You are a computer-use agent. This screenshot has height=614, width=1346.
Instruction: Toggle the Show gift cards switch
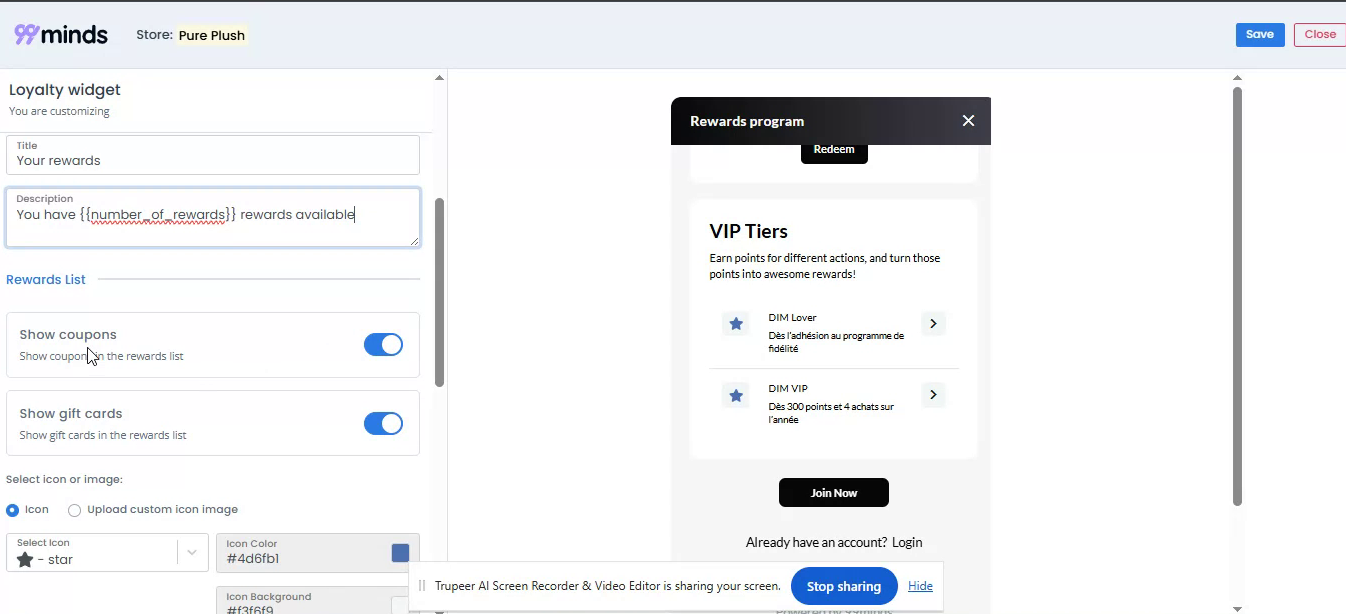(383, 423)
